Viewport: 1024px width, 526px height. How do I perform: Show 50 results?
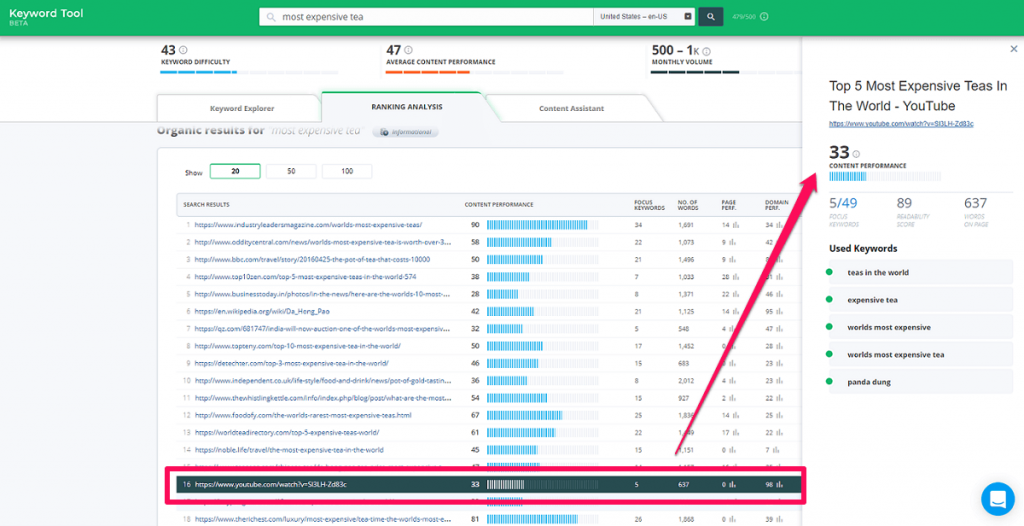coord(291,171)
